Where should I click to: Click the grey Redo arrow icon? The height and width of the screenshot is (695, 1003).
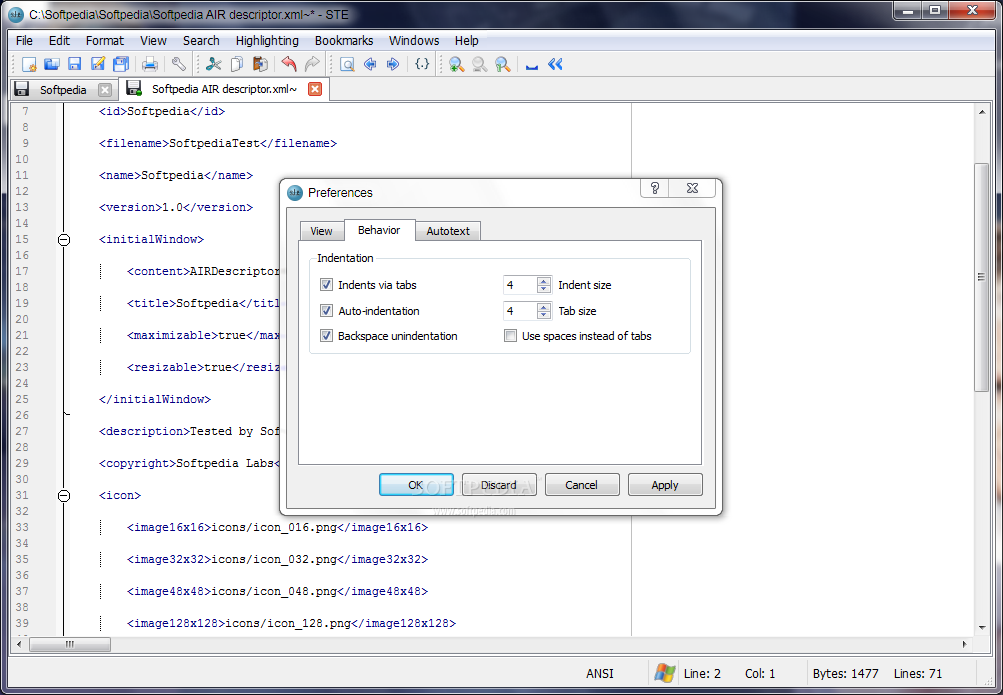[312, 64]
